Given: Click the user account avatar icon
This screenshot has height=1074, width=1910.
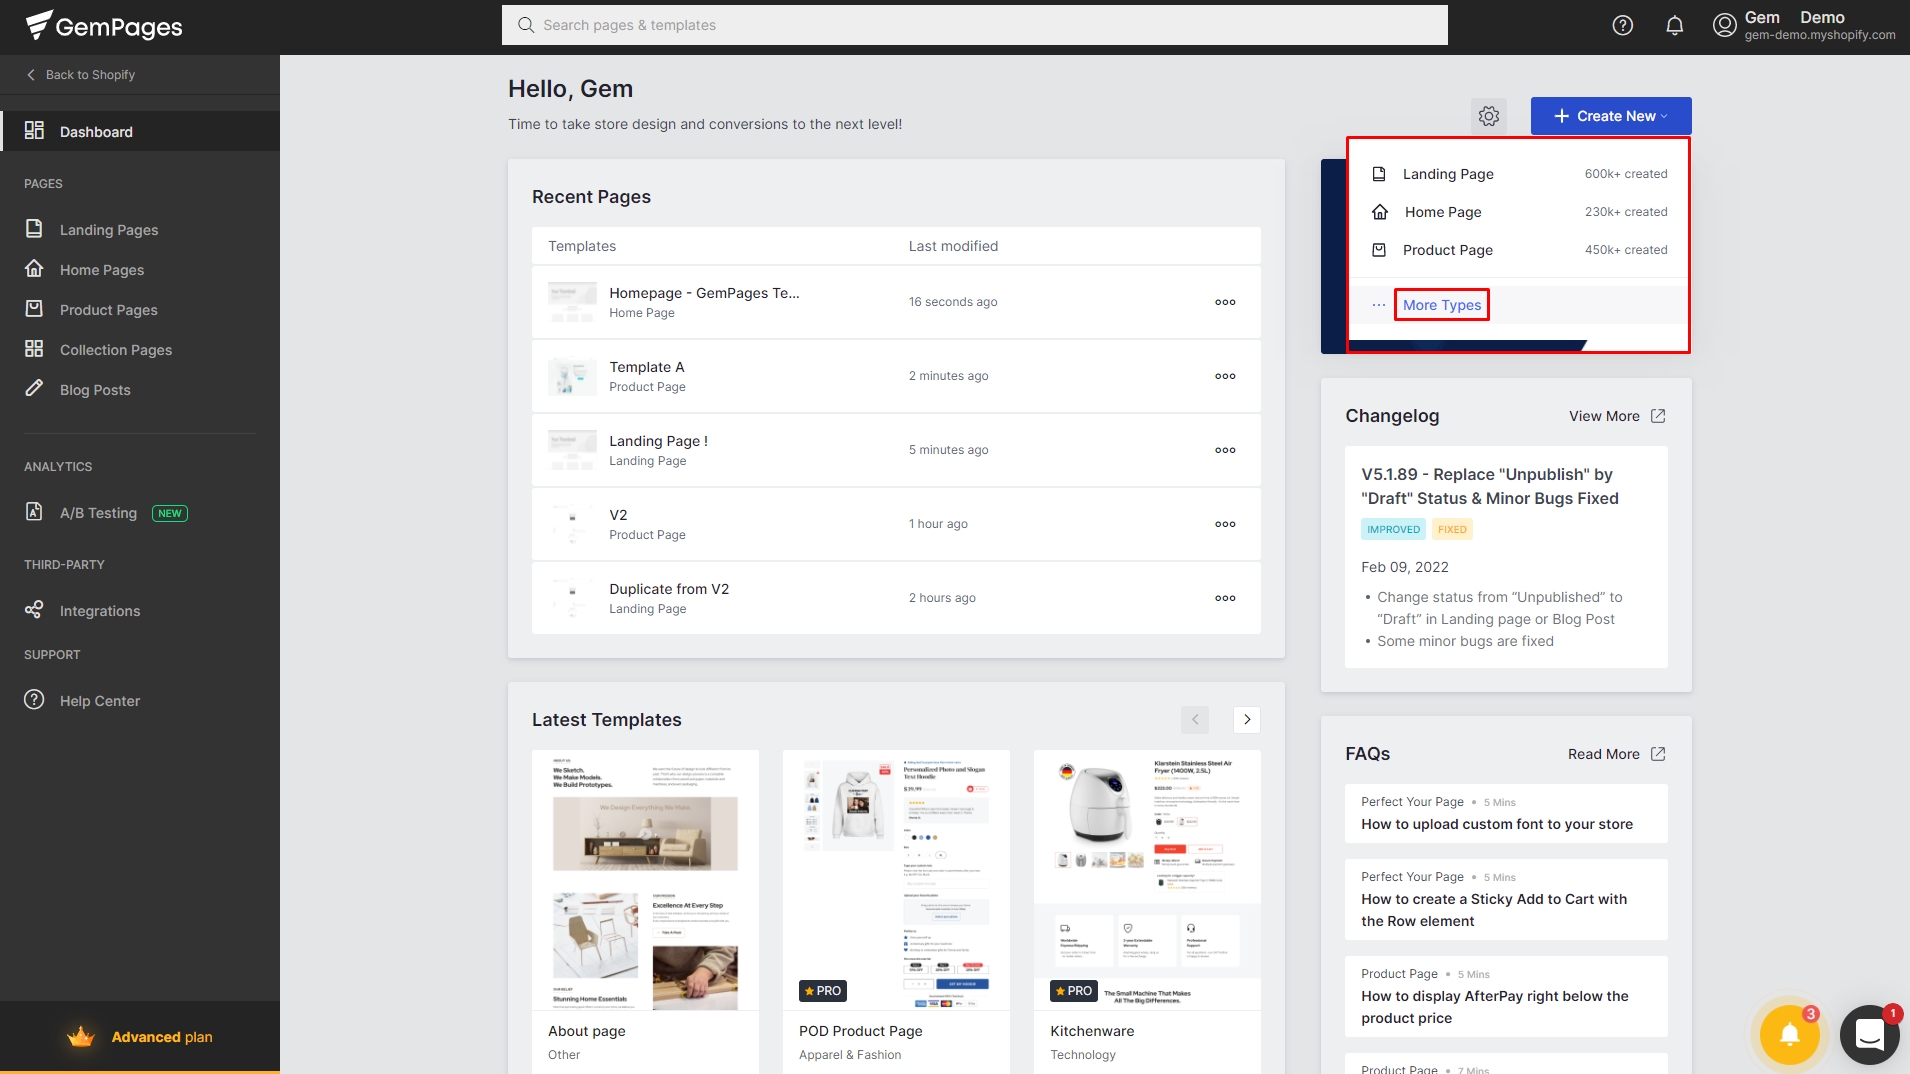Looking at the screenshot, I should (x=1724, y=26).
